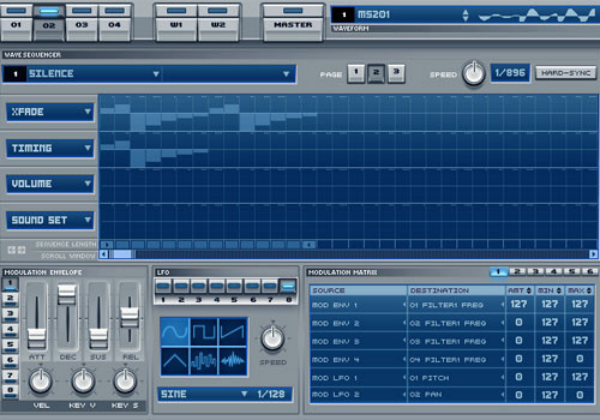Toggle the HARD-SYNC button
This screenshot has height=420, width=600.
566,73
